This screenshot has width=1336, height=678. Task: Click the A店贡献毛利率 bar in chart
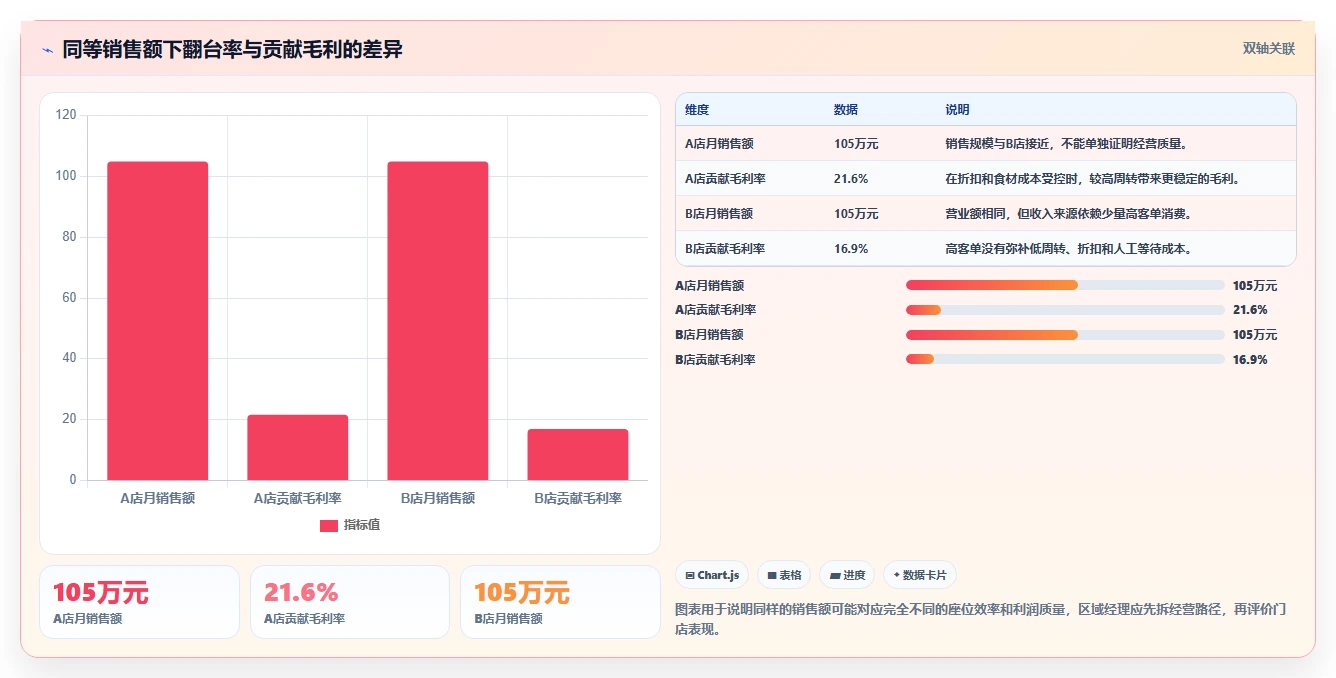click(298, 447)
